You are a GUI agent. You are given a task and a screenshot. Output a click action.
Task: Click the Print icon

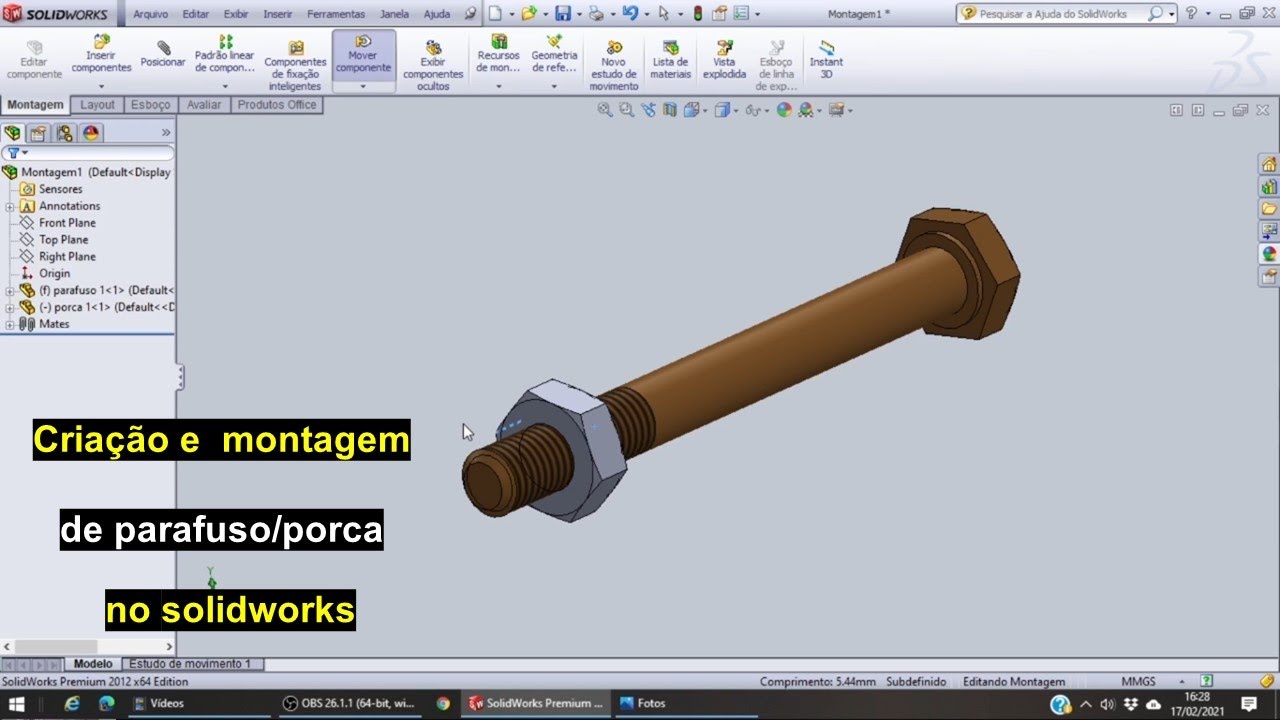tap(596, 14)
